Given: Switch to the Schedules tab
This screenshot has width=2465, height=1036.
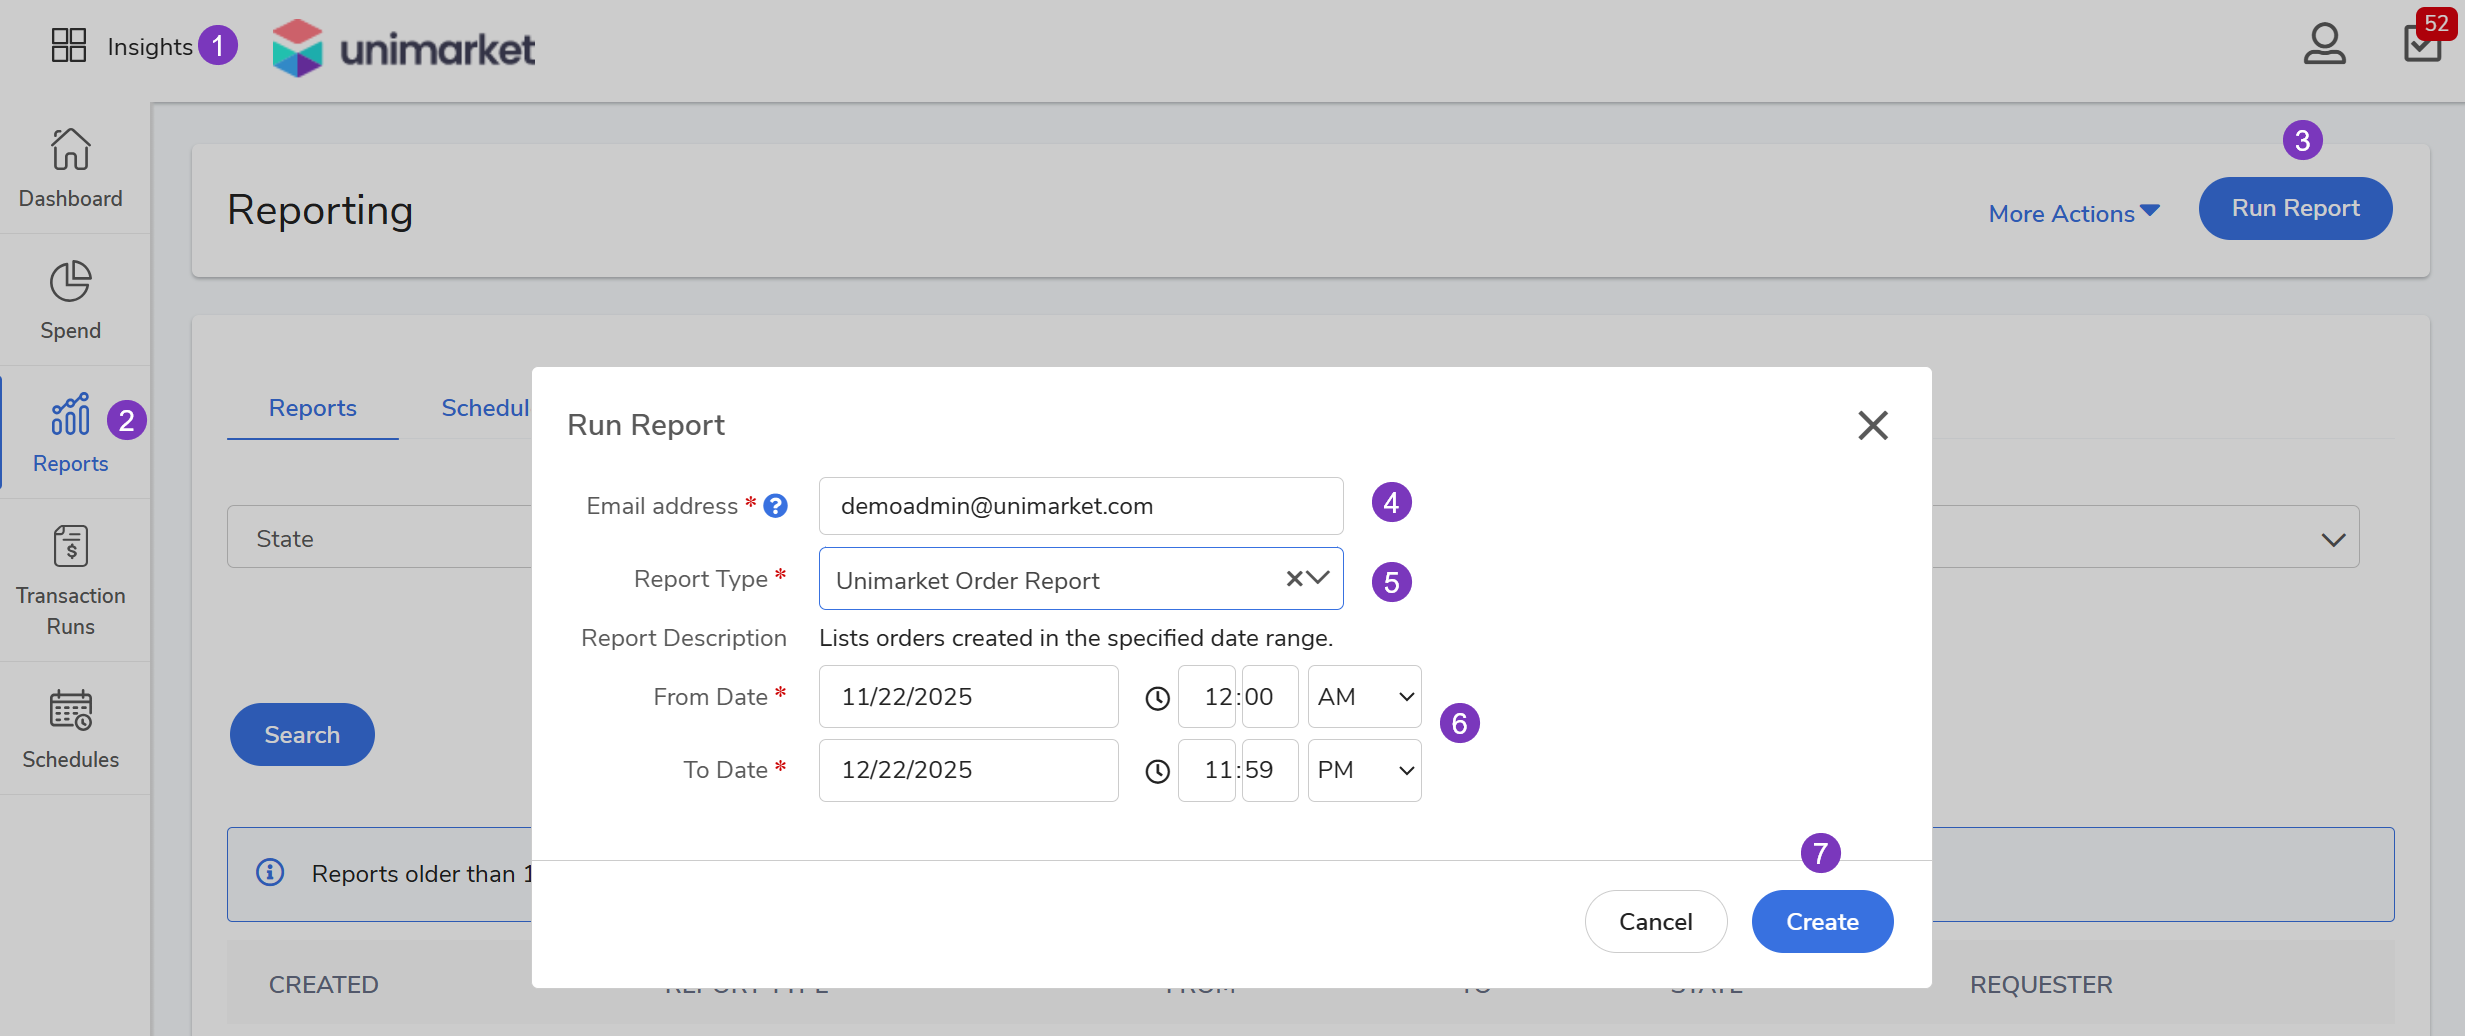Looking at the screenshot, I should [485, 408].
